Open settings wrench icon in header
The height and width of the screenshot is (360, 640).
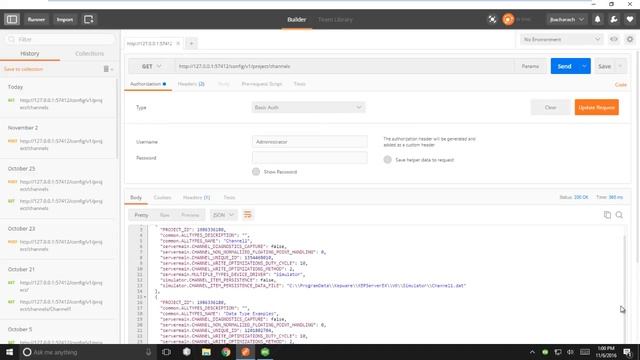coord(614,19)
